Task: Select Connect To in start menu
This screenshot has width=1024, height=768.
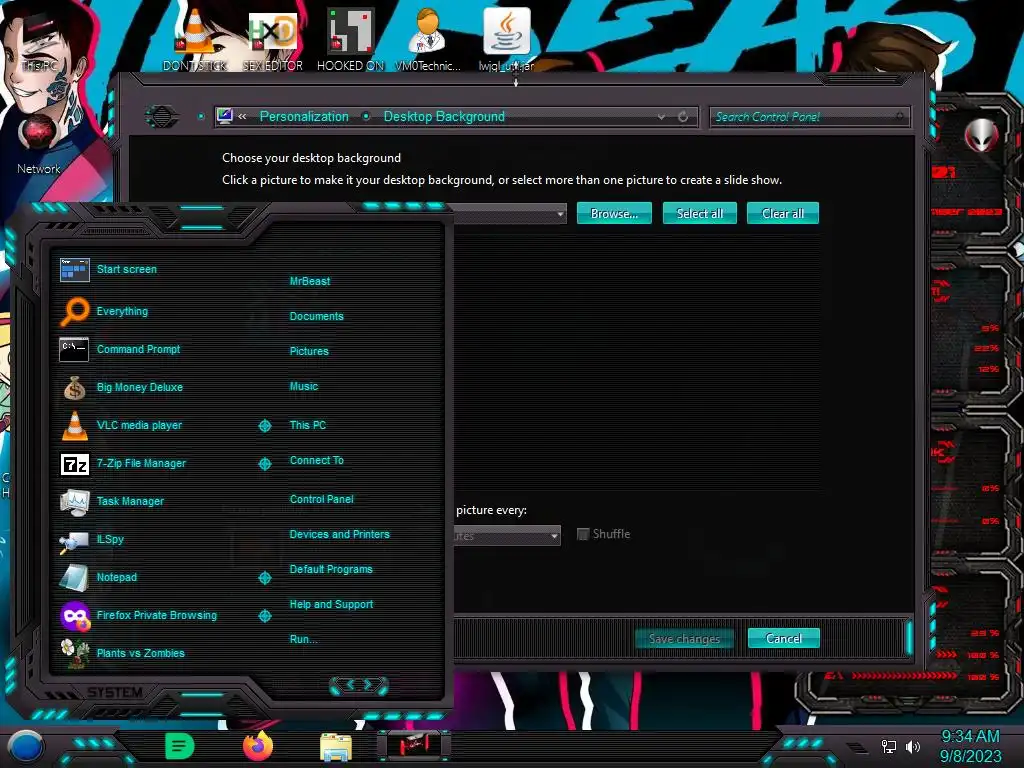Action: (317, 460)
